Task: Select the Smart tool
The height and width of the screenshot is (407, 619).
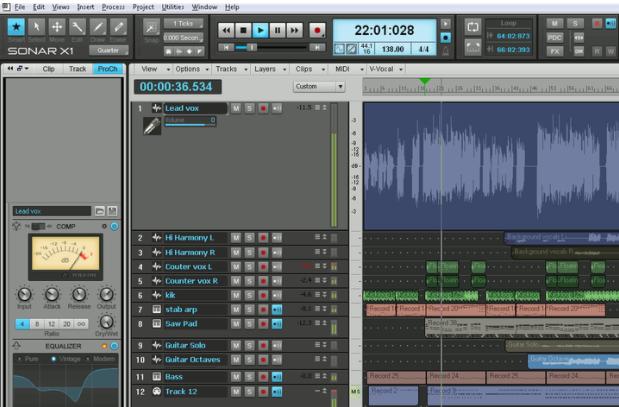Action: click(x=17, y=29)
